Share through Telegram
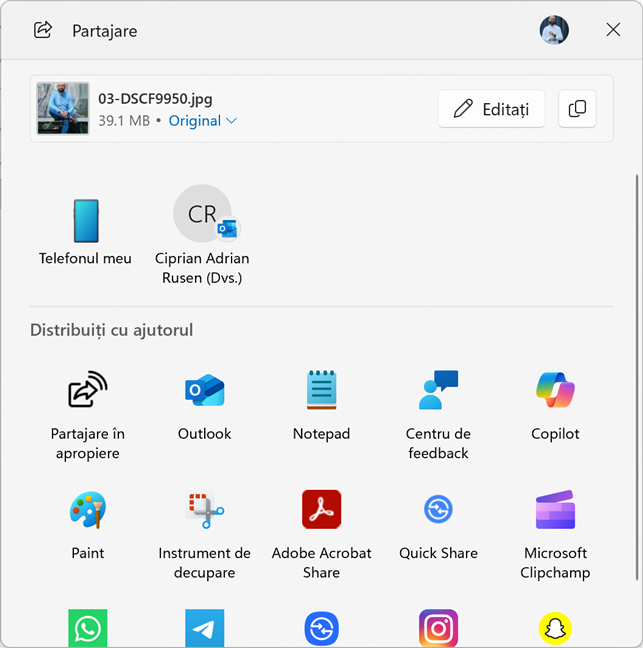The image size is (643, 648). [204, 629]
